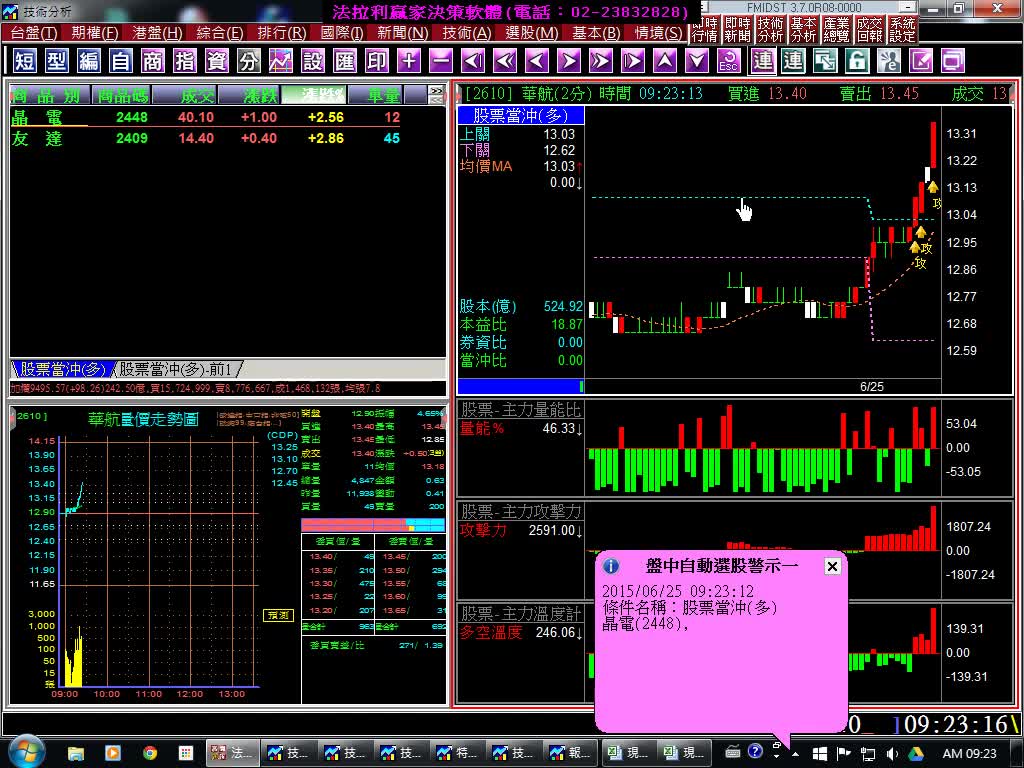Open the 國際(I) menu
The height and width of the screenshot is (768, 1024).
[x=342, y=33]
